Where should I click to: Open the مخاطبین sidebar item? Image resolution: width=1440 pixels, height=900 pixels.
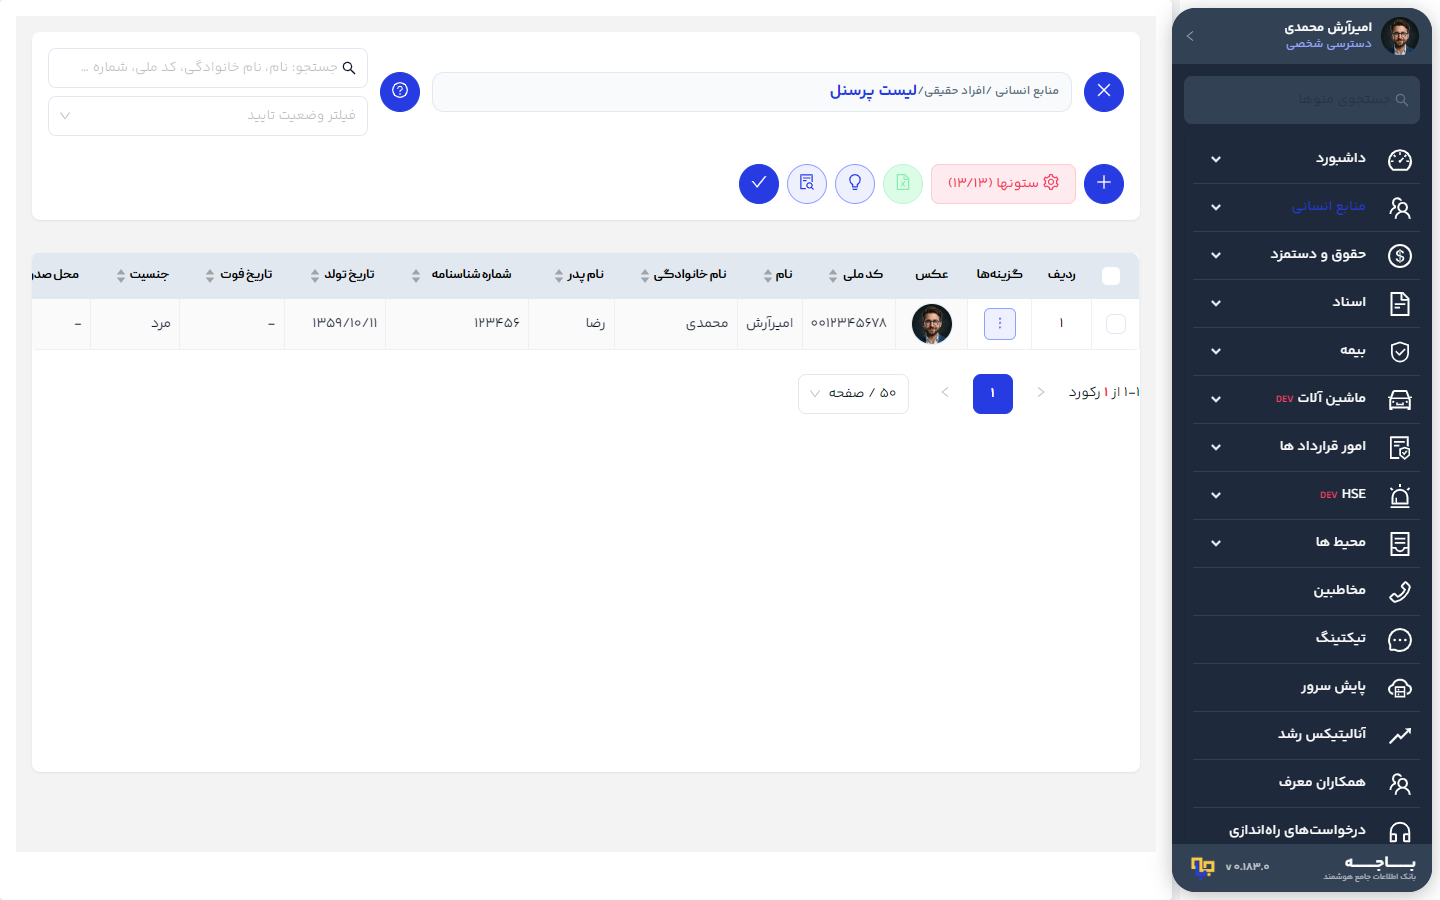(1306, 591)
